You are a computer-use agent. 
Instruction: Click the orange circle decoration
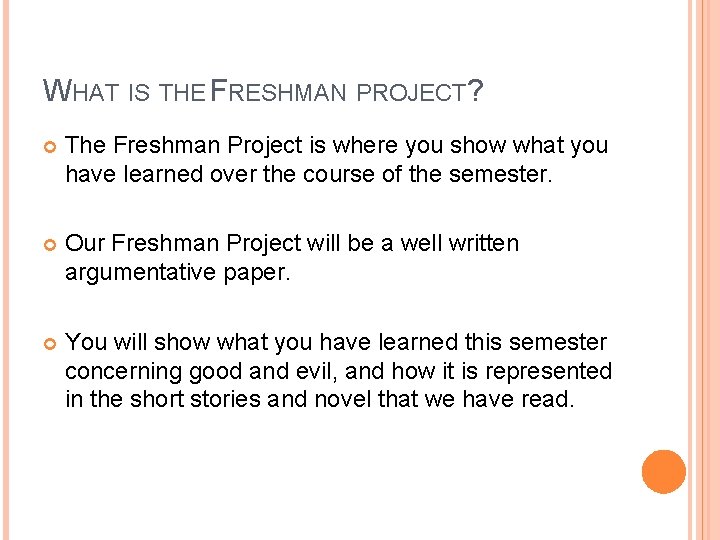tap(663, 471)
